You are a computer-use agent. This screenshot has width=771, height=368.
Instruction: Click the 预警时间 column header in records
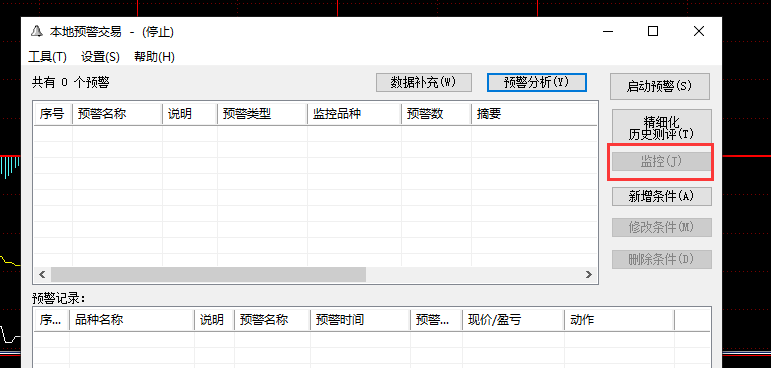[x=360, y=320]
